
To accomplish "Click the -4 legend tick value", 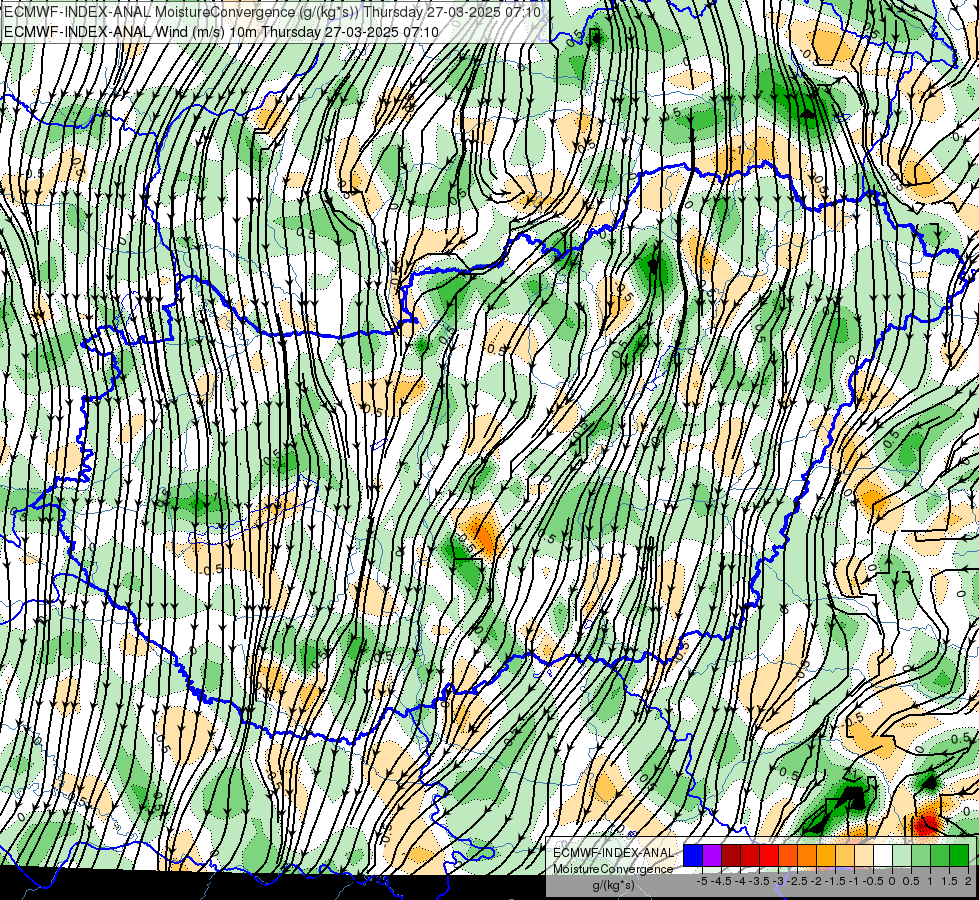I will coord(740,881).
